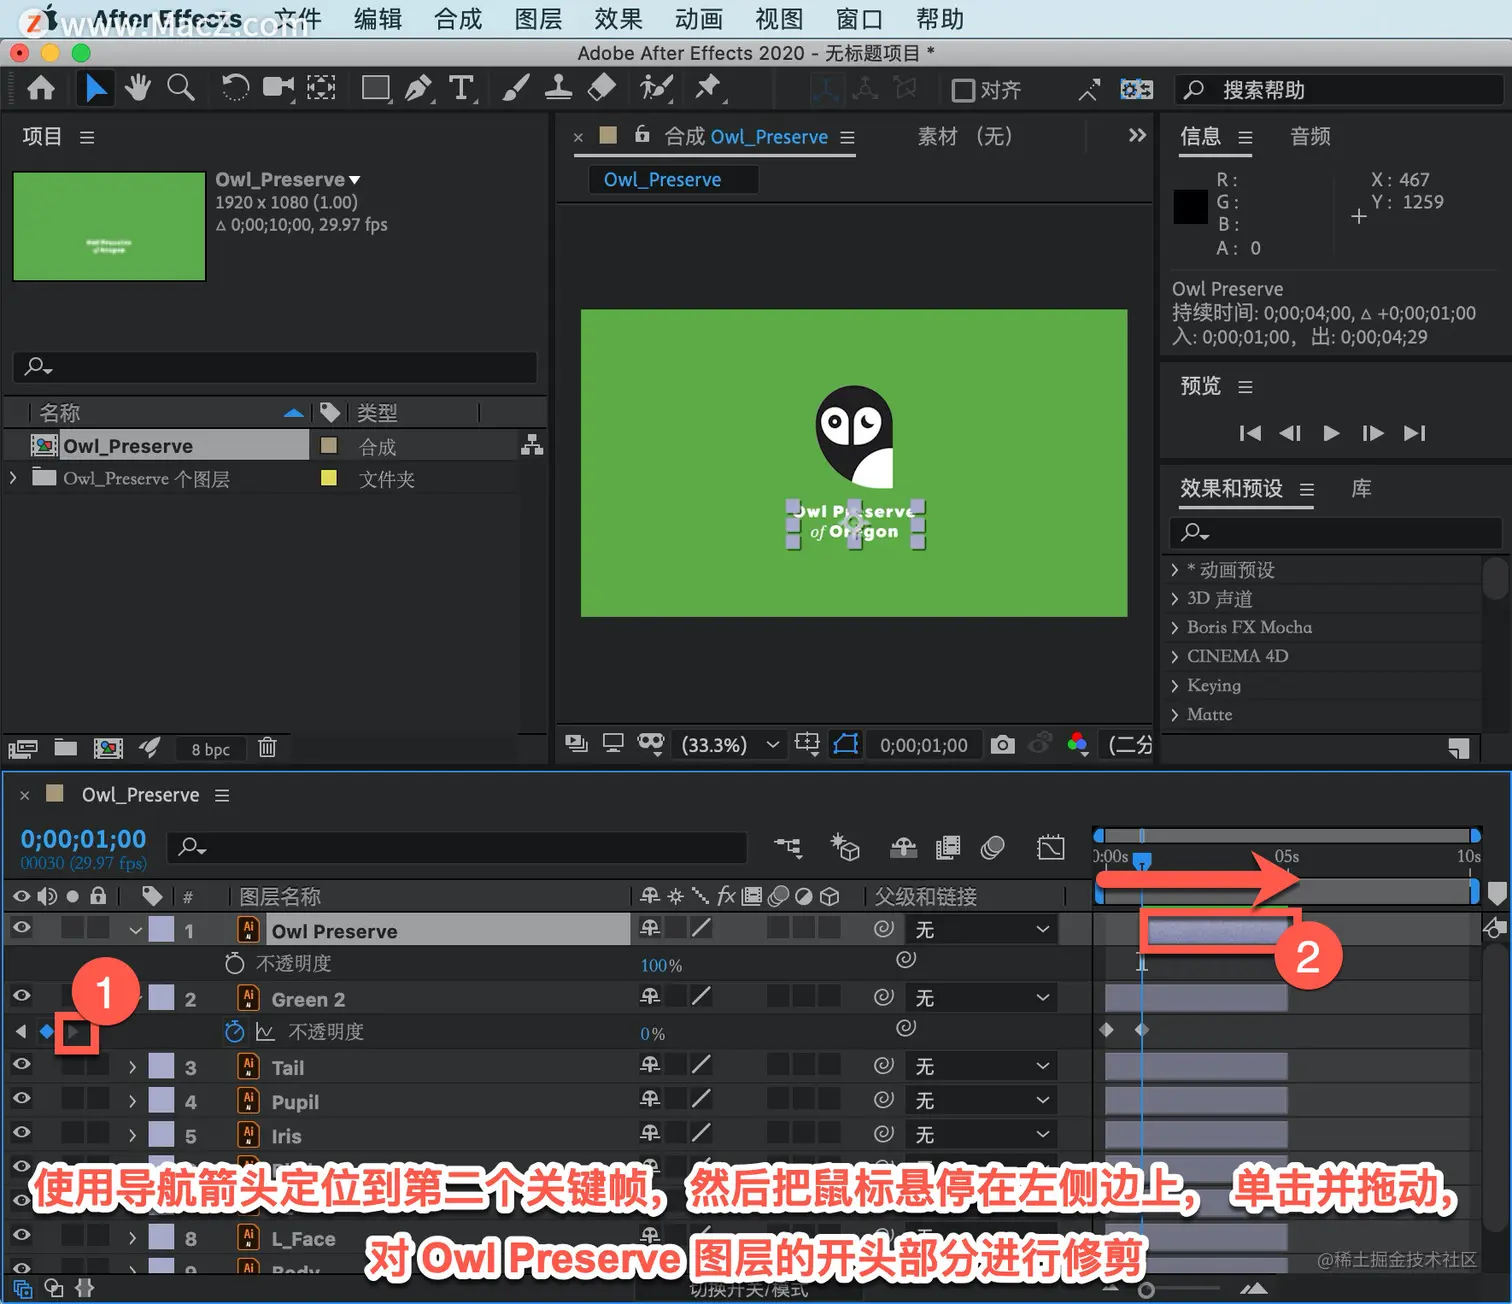Jump to first frame in preview
The image size is (1512, 1304).
[x=1250, y=433]
